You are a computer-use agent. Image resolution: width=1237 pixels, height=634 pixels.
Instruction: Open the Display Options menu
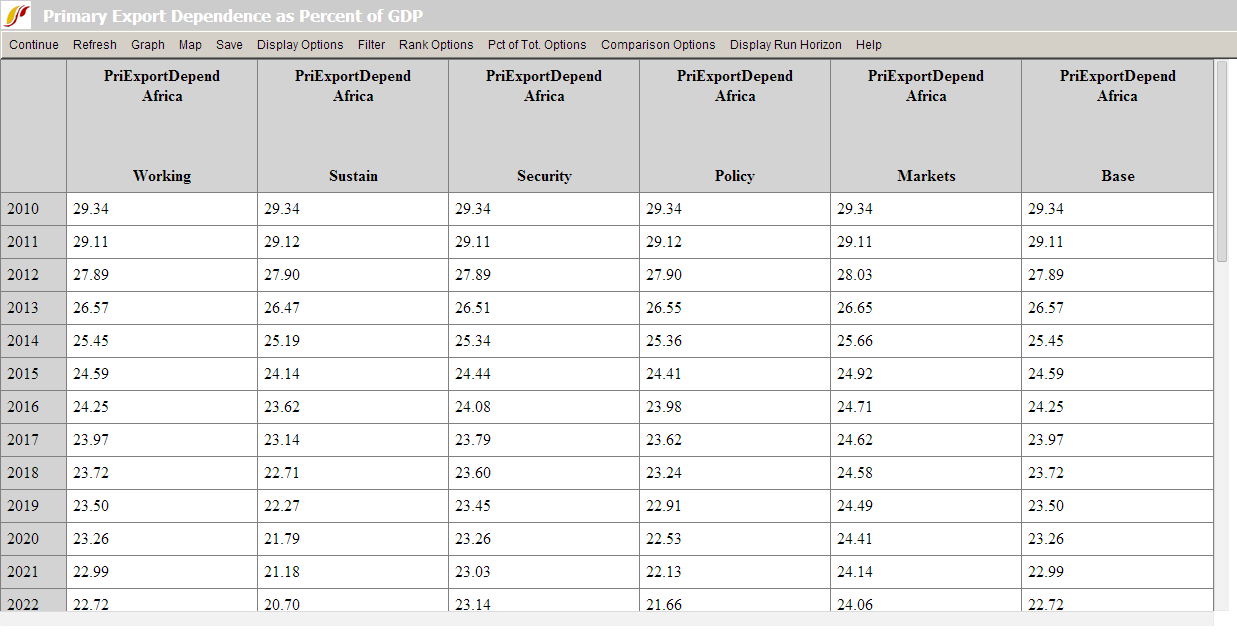(x=300, y=45)
